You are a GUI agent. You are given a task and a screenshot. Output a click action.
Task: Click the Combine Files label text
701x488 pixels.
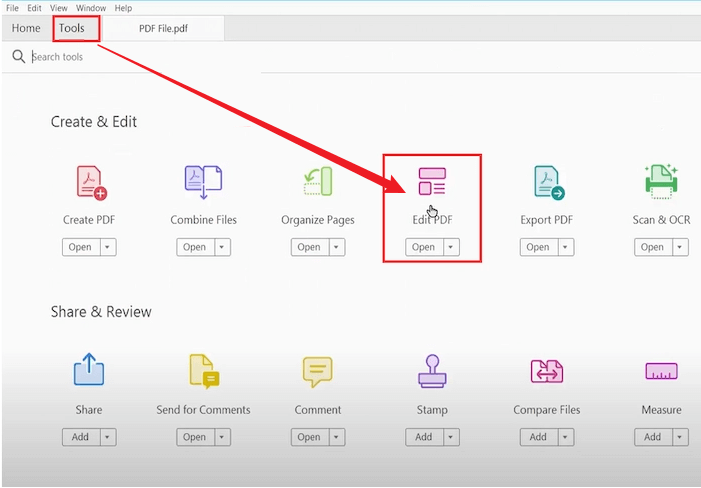click(x=203, y=220)
